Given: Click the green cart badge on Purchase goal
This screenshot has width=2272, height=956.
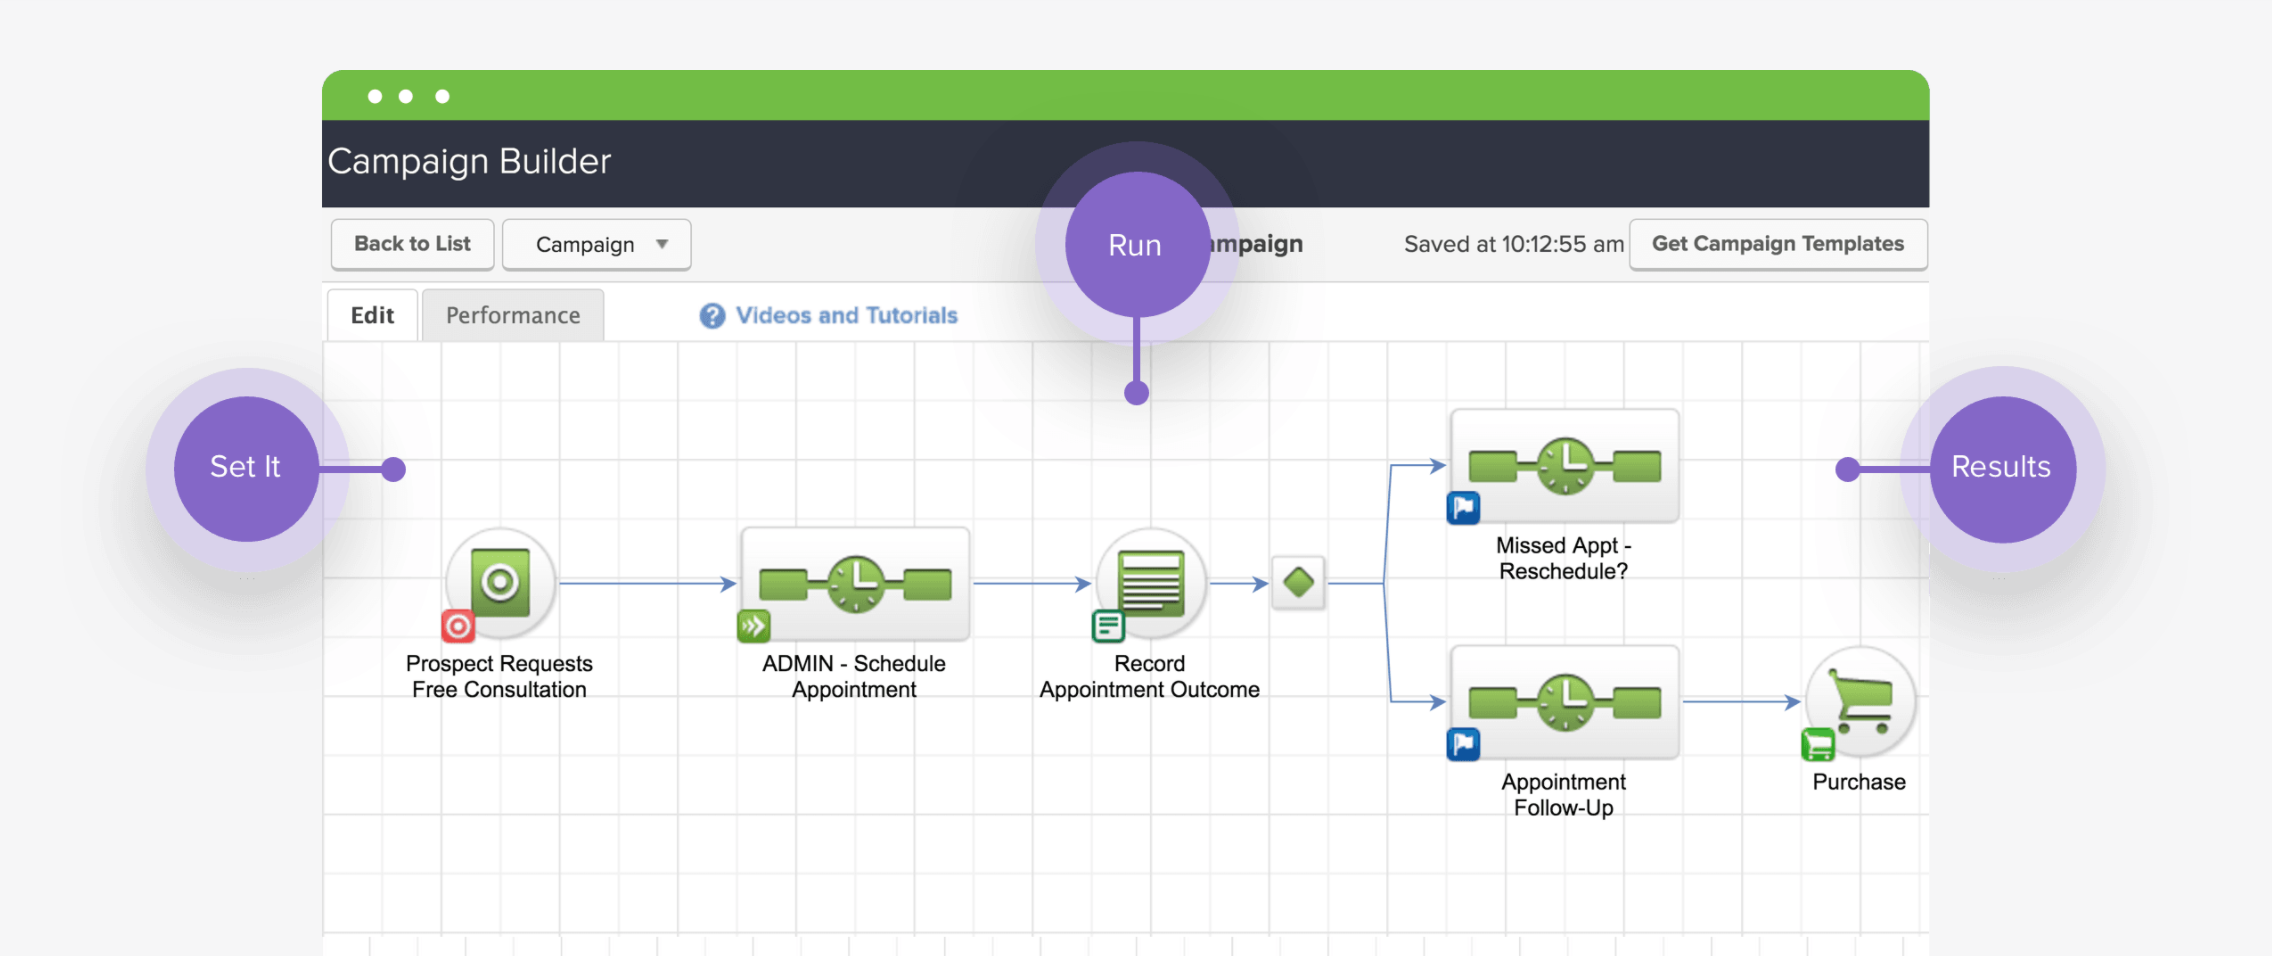Looking at the screenshot, I should [x=1818, y=745].
